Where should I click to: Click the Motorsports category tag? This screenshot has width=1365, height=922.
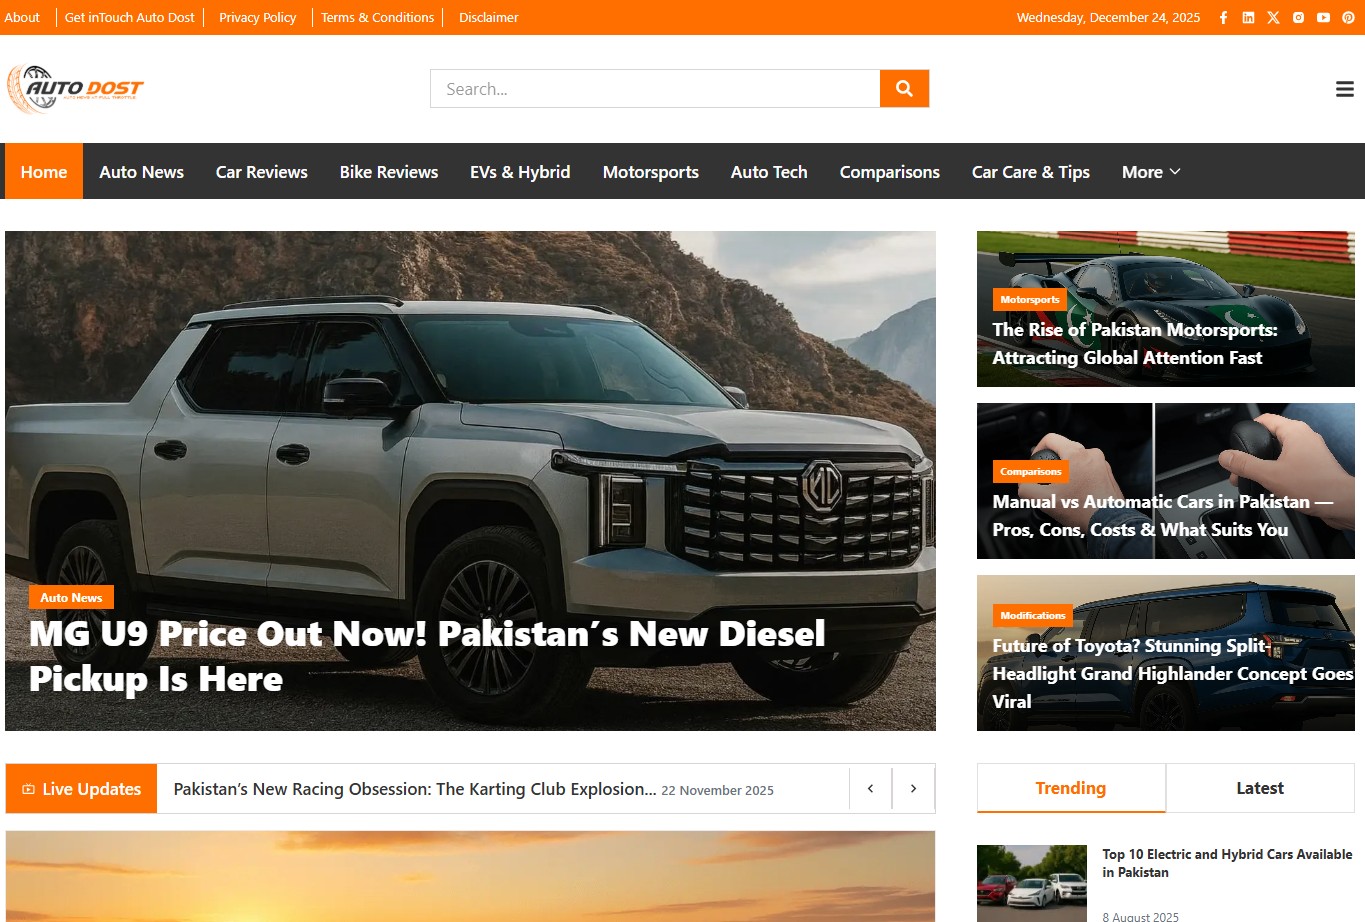click(1030, 299)
